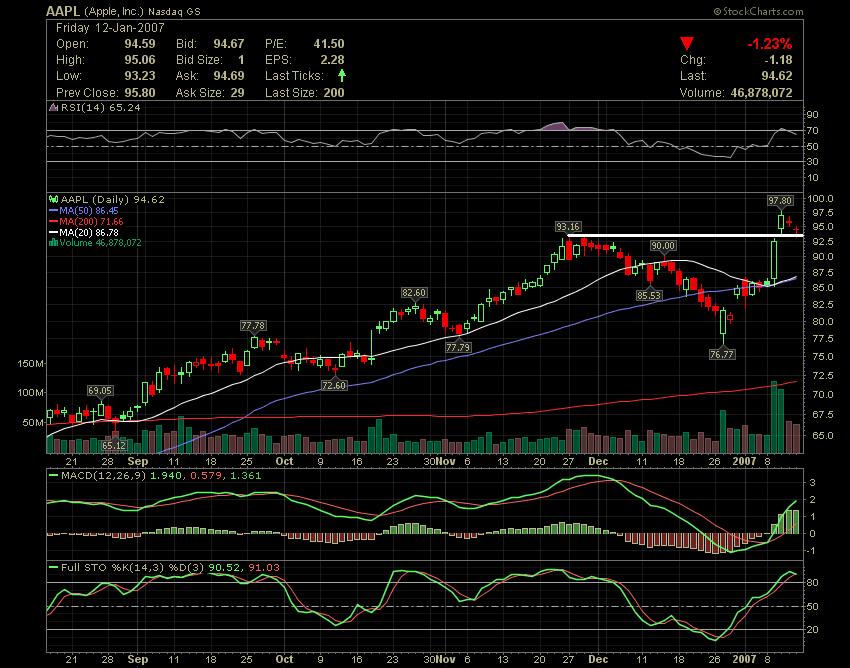
Task: Click the 77.79 low price label
Action: point(458,348)
